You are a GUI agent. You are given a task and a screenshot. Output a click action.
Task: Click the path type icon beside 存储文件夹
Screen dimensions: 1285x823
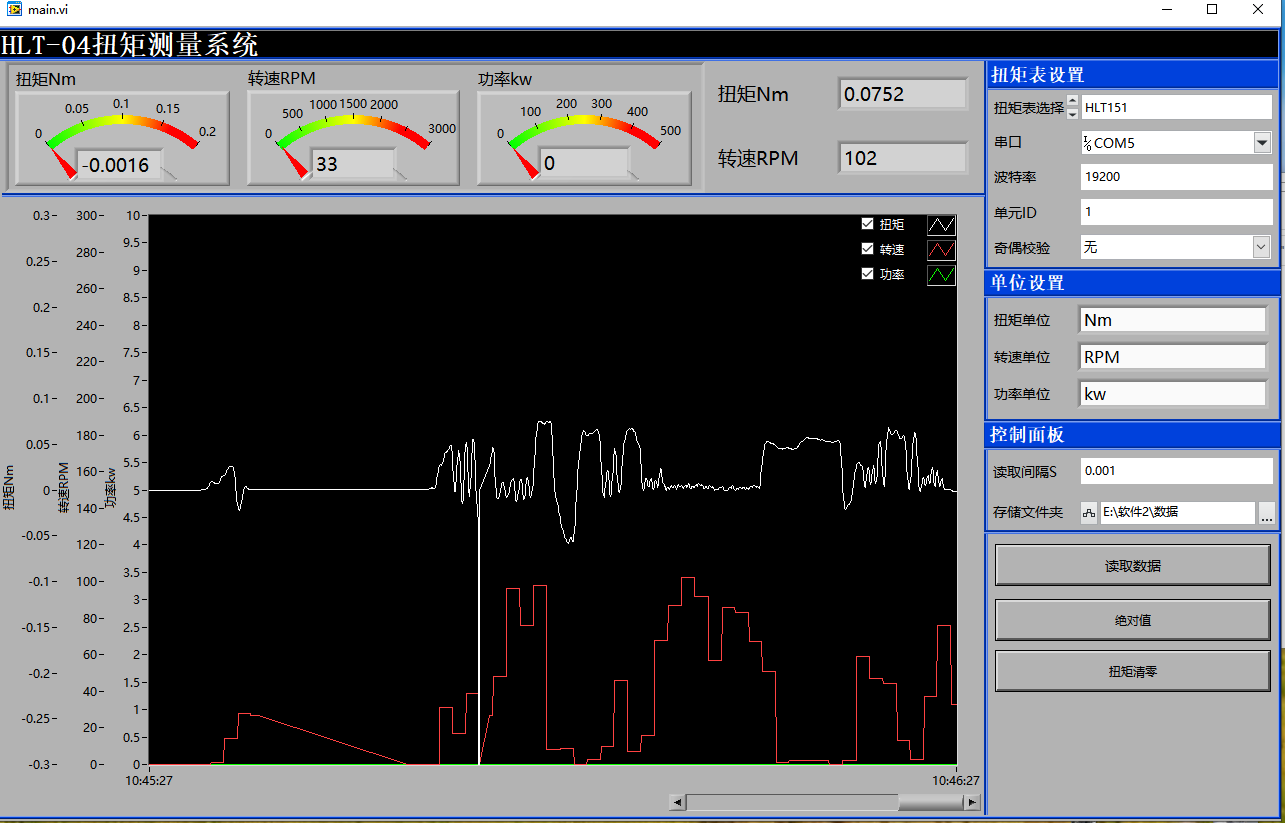(1089, 513)
